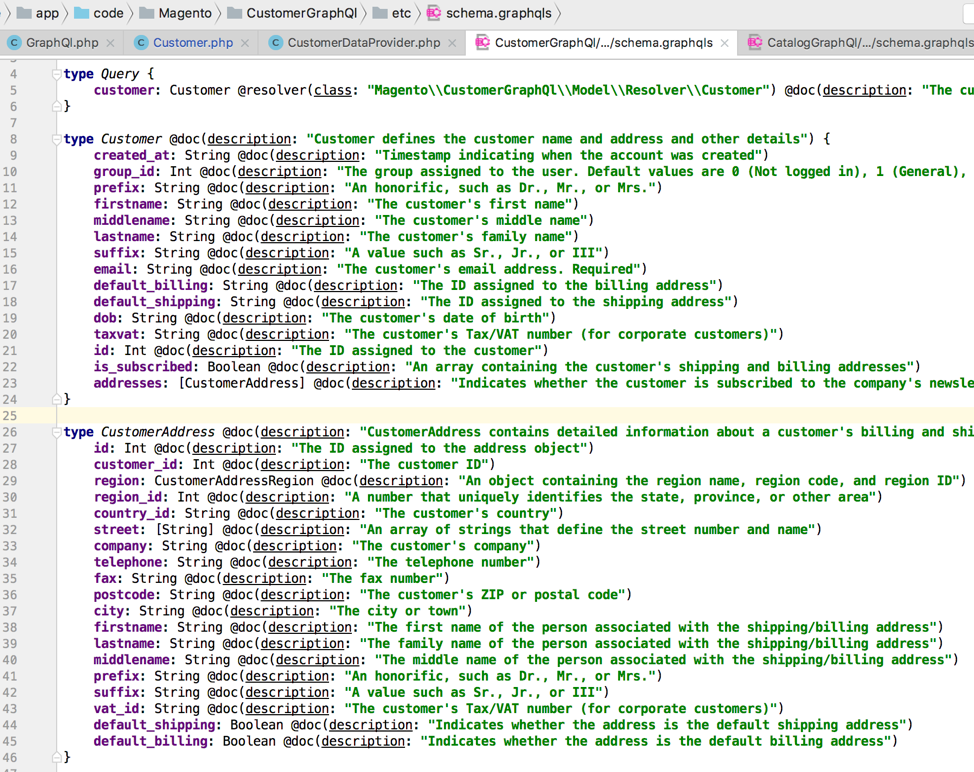
Task: Click the Magento folder icon in breadcrumb
Action: [147, 13]
